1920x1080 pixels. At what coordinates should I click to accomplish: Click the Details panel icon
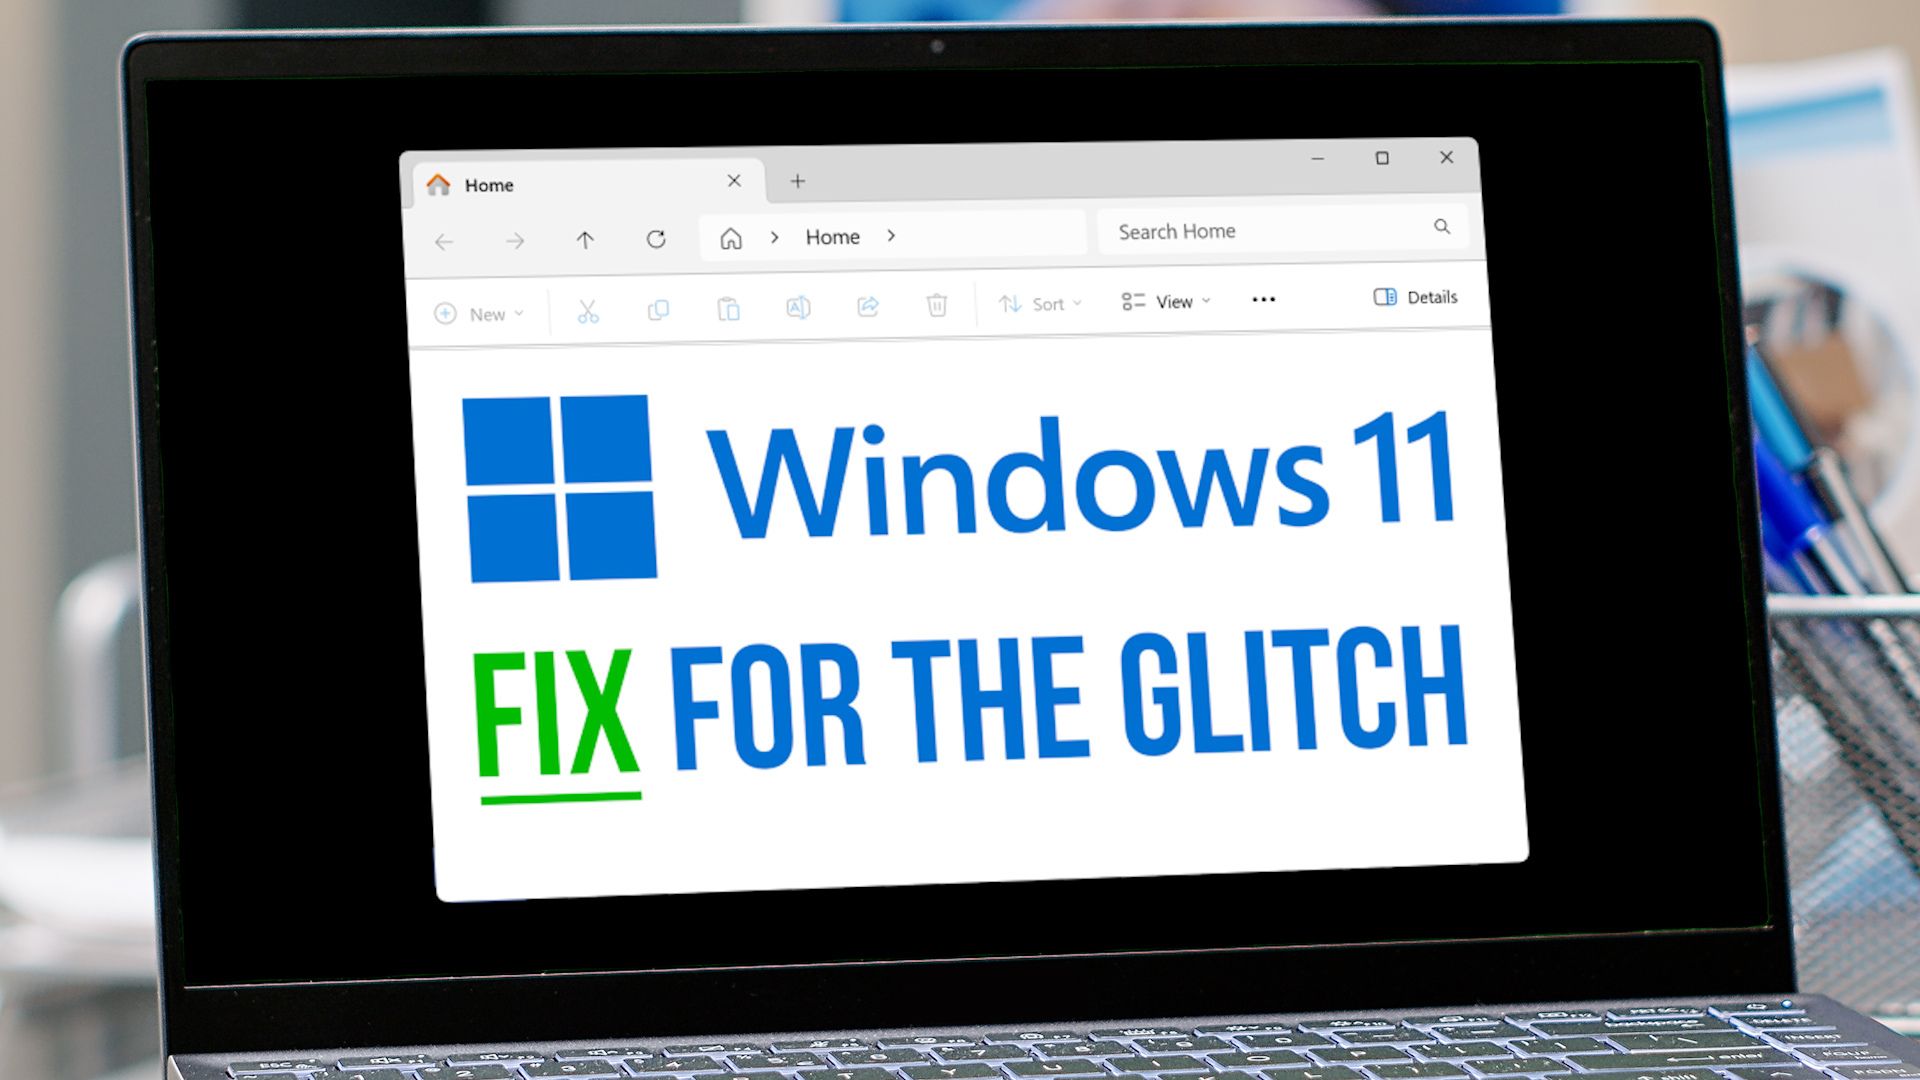[x=1385, y=297]
